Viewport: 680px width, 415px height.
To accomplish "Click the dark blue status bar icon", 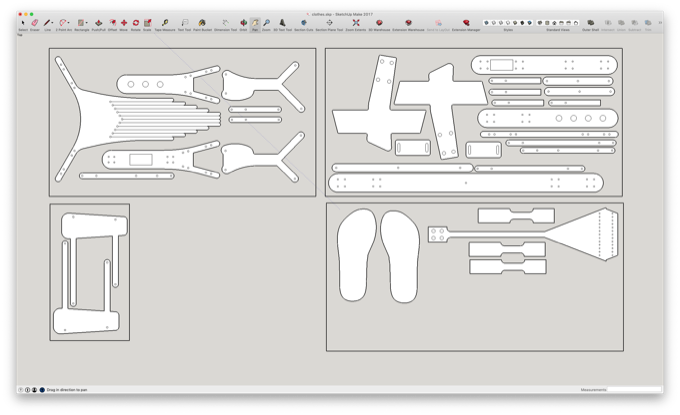I will pyautogui.click(x=42, y=390).
